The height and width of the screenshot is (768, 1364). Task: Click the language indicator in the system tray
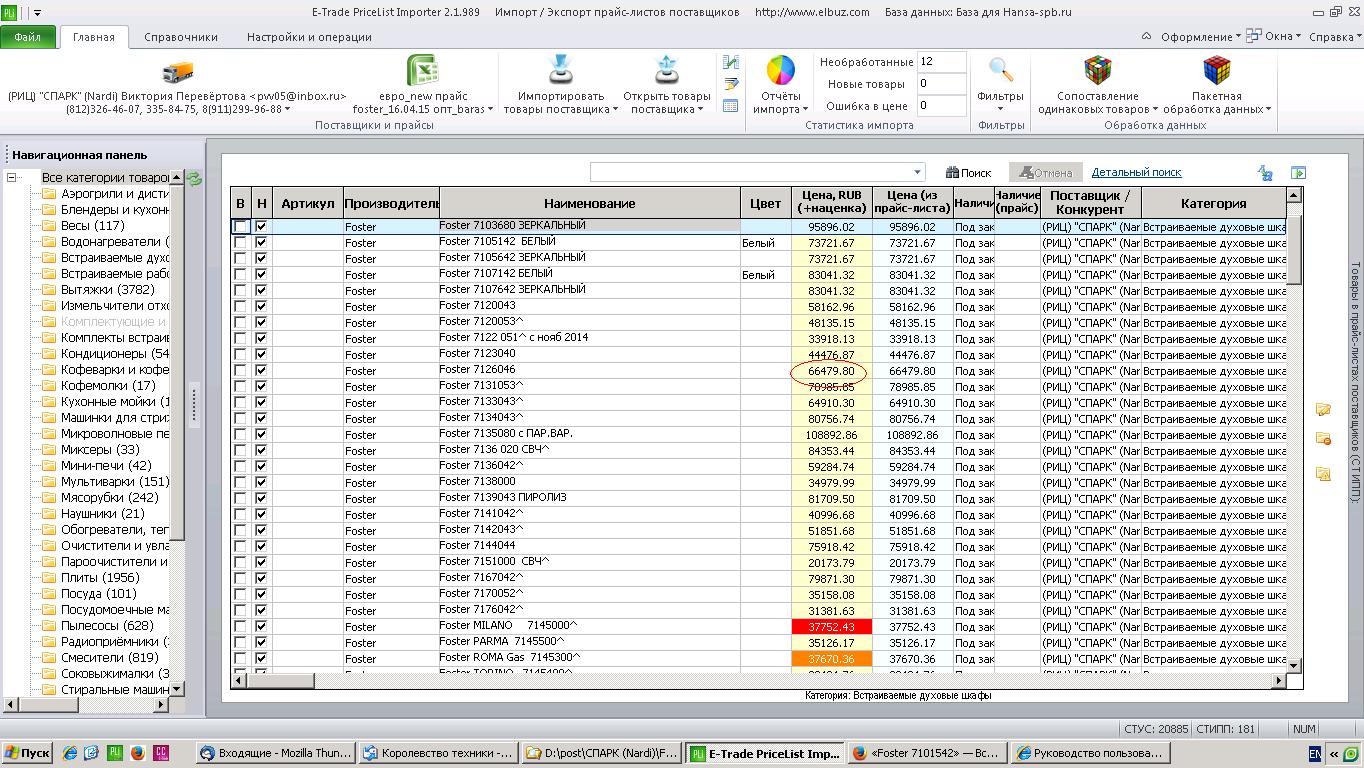click(x=1314, y=753)
